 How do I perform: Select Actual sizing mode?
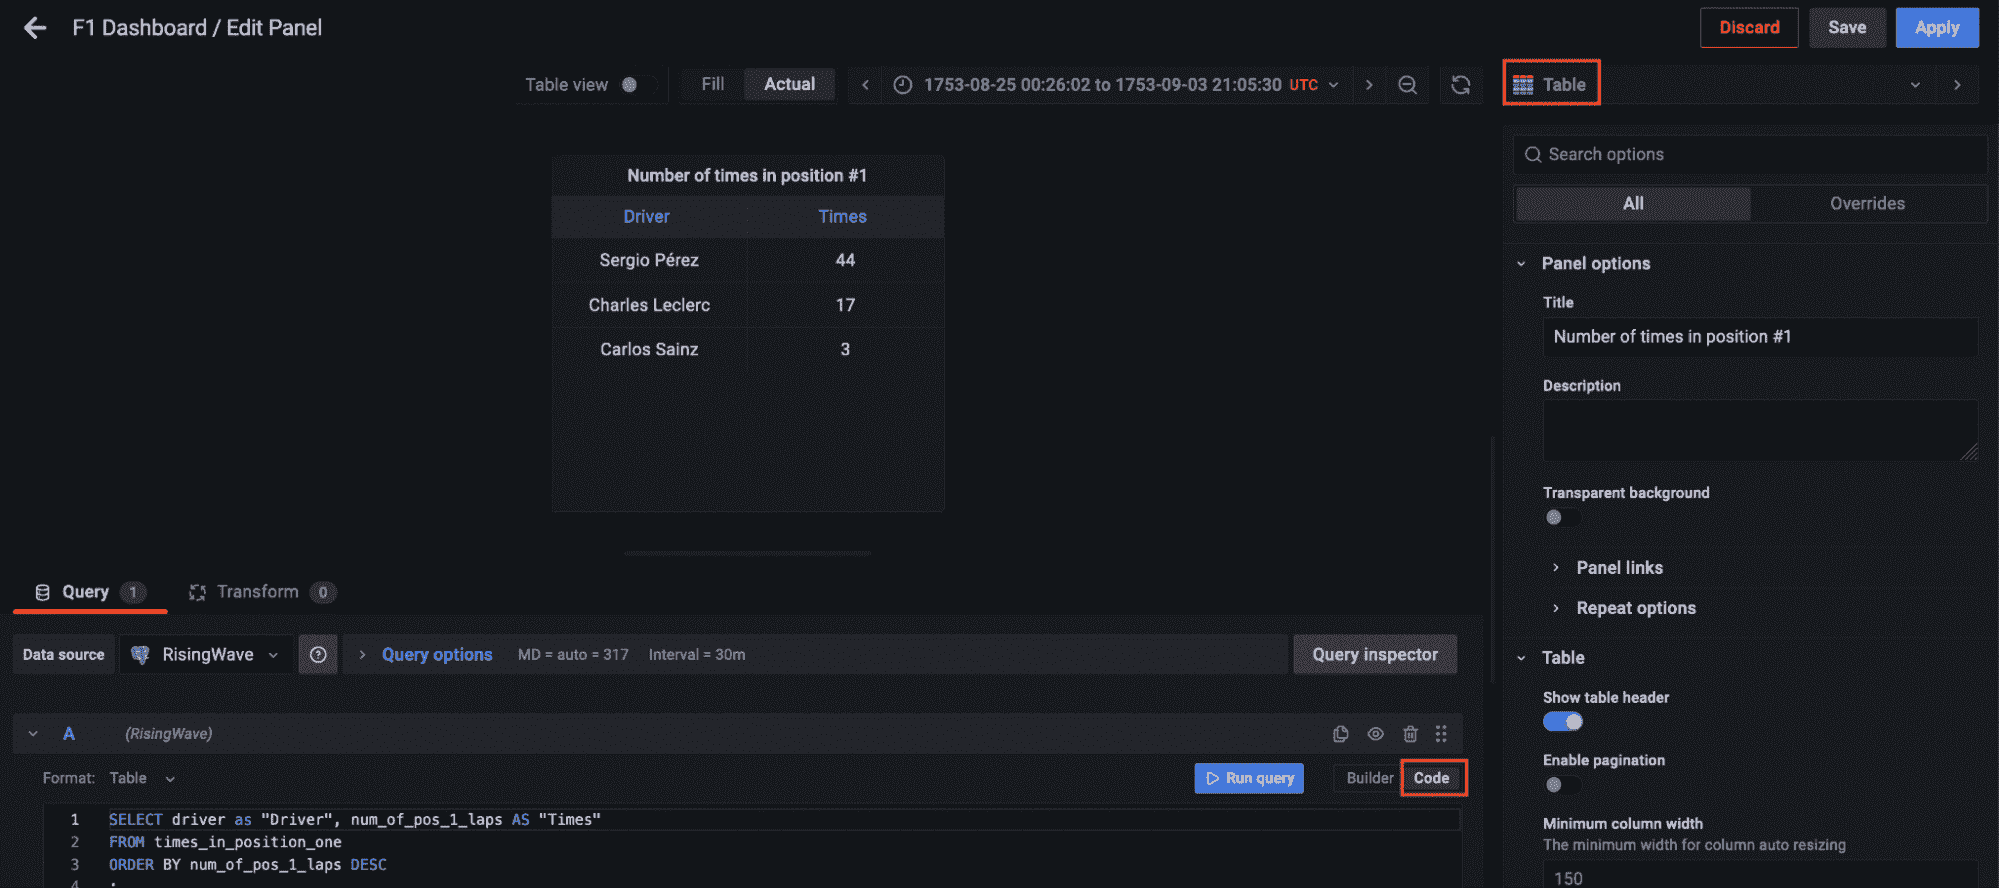point(790,85)
